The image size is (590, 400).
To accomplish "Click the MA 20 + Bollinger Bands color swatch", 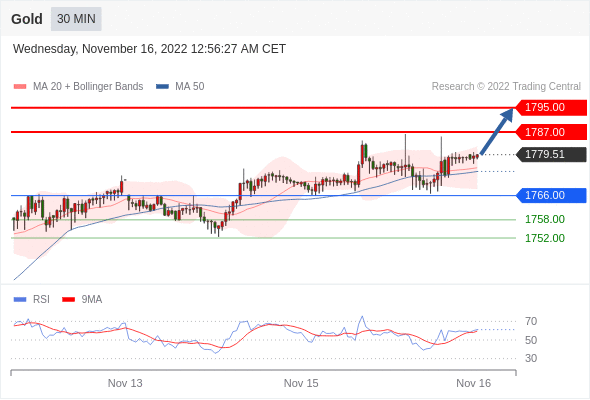I will 20,87.
